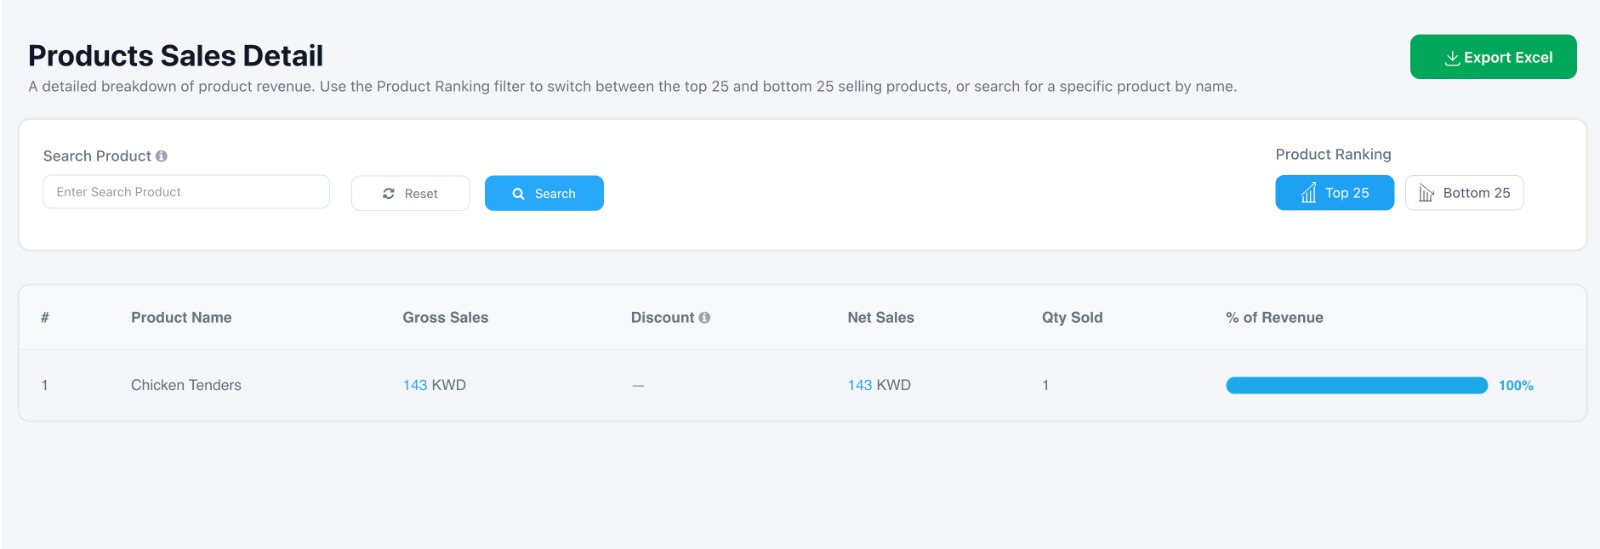Click the info icon next to Discount
The height and width of the screenshot is (549, 1600).
click(x=704, y=317)
